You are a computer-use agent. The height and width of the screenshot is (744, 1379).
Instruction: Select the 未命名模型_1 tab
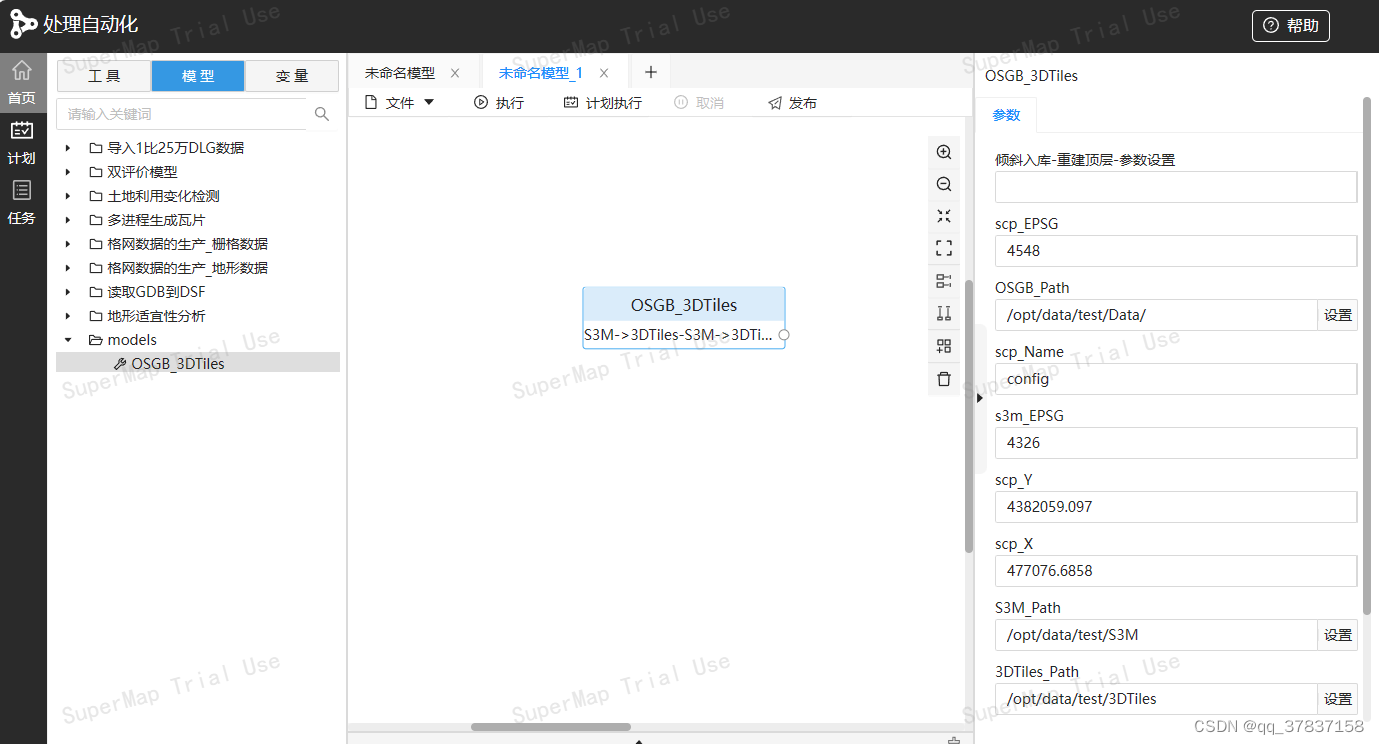540,73
